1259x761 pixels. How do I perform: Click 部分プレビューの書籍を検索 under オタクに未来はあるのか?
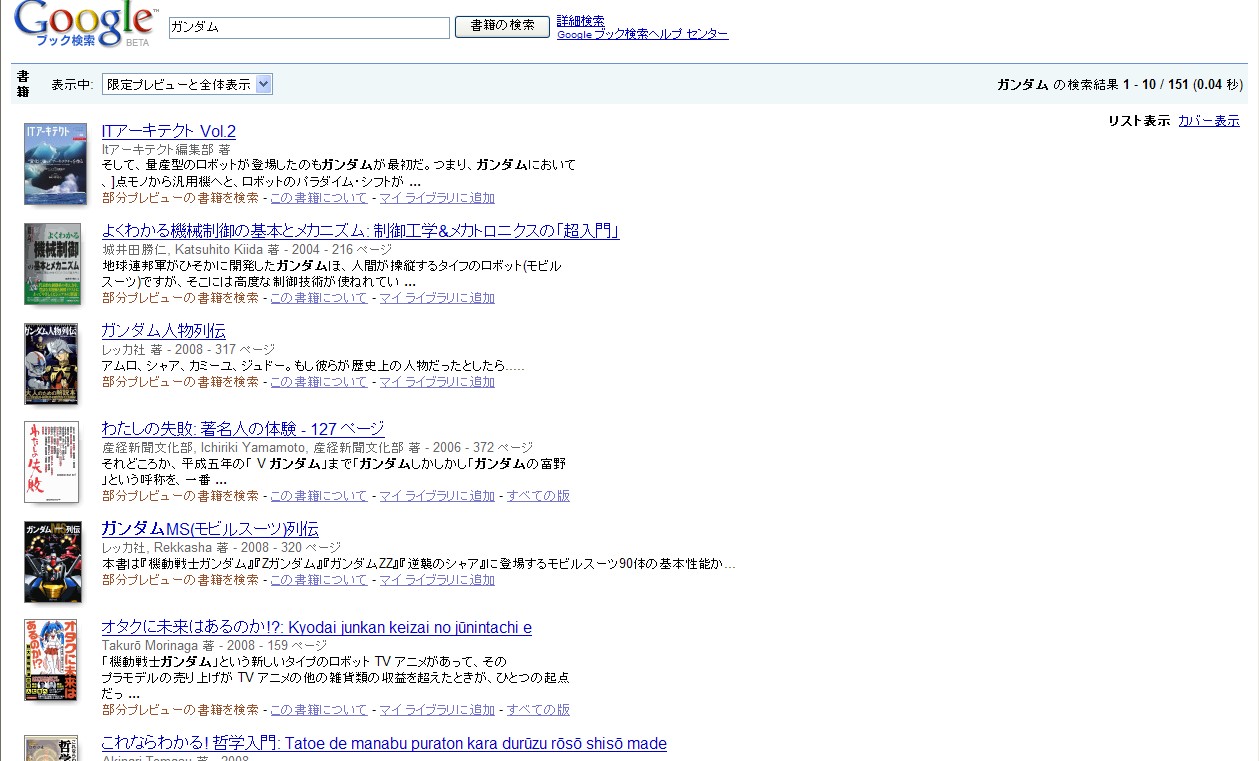tap(180, 710)
